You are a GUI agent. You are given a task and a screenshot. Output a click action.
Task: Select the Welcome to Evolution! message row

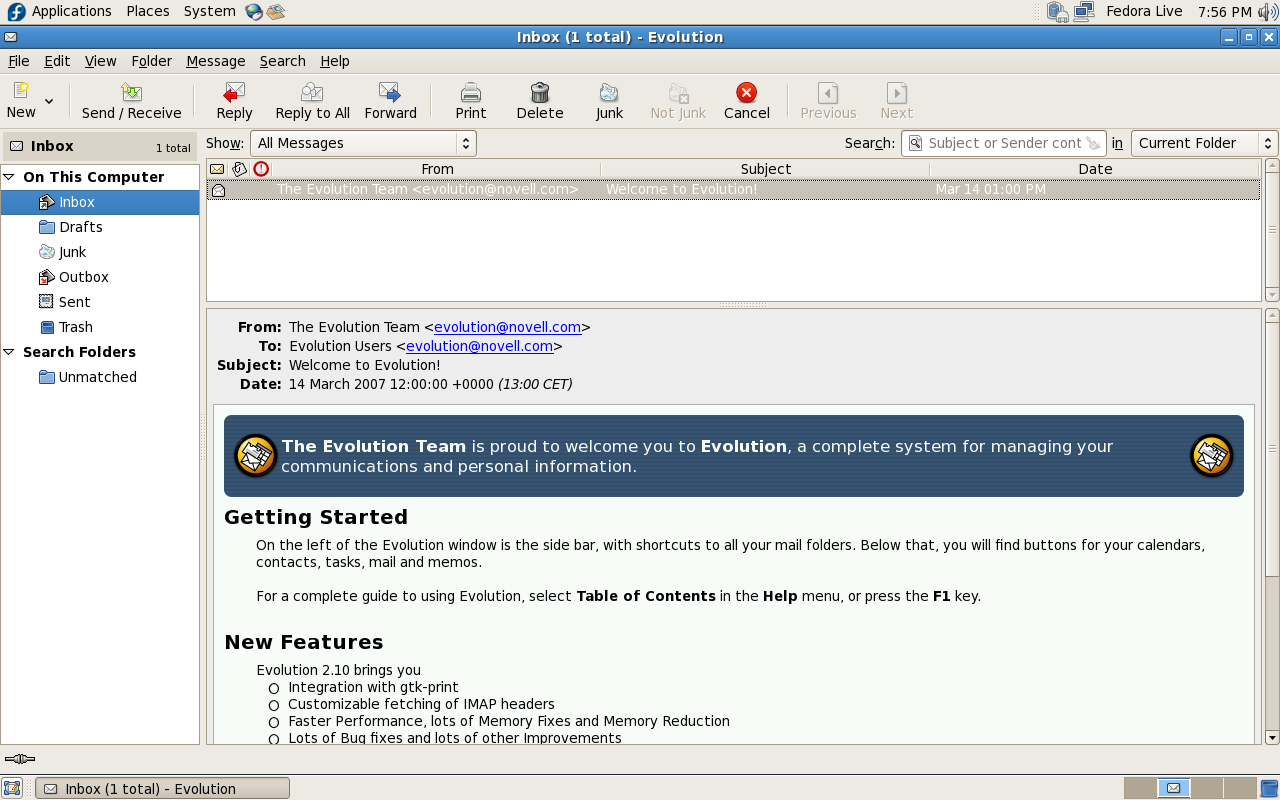coord(733,189)
